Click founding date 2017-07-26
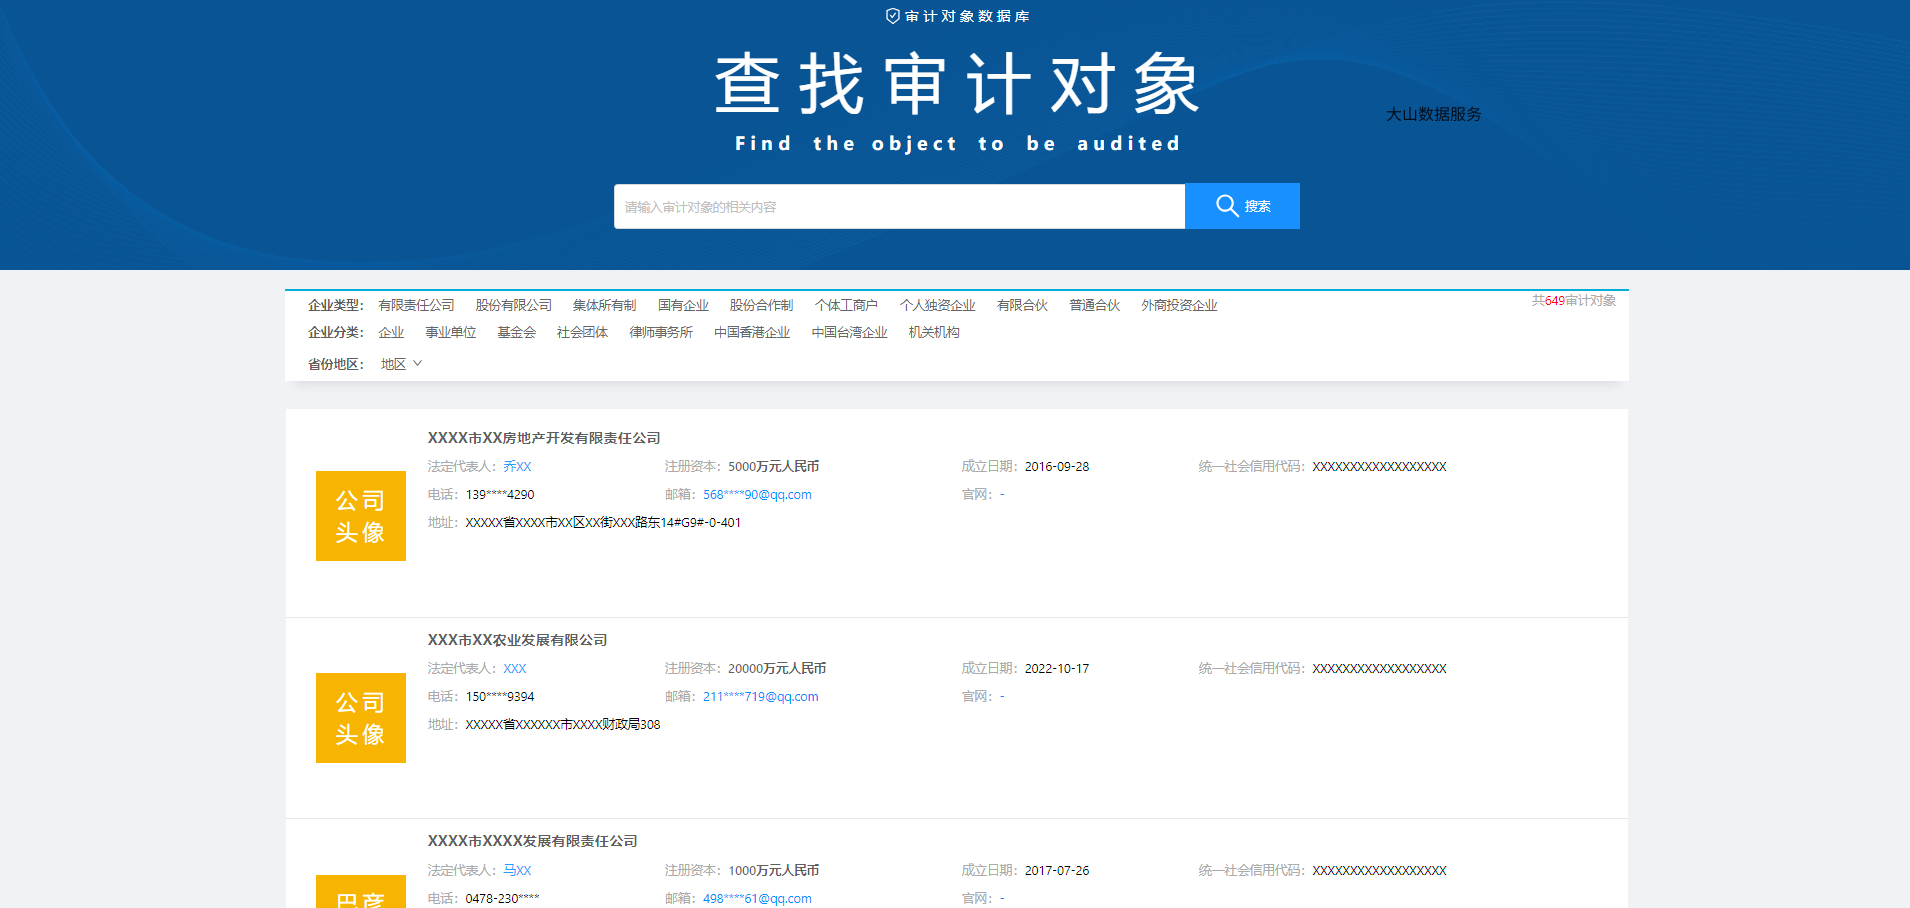Screen dimensions: 1910x908 (1057, 870)
